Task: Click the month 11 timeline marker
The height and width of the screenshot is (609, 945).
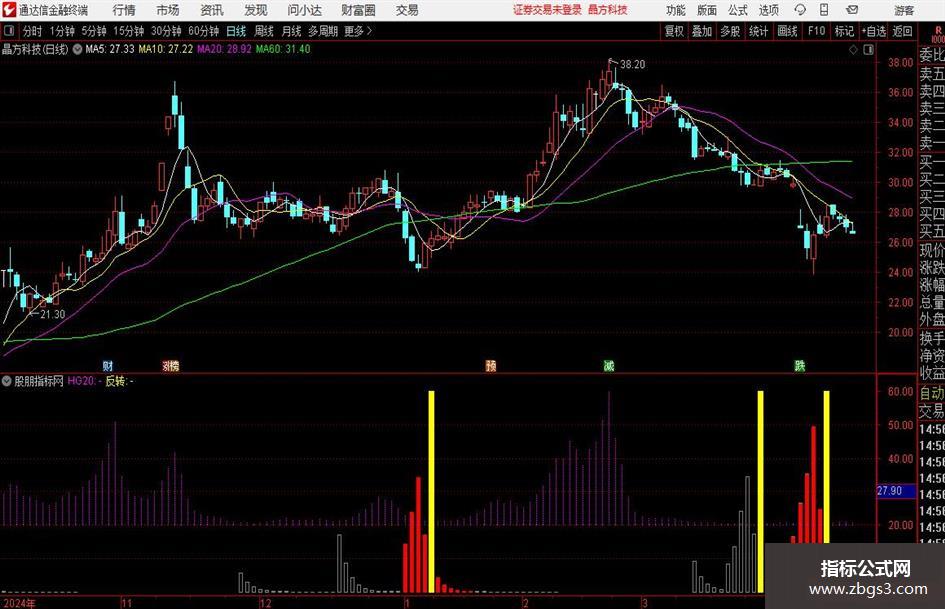Action: pos(126,603)
